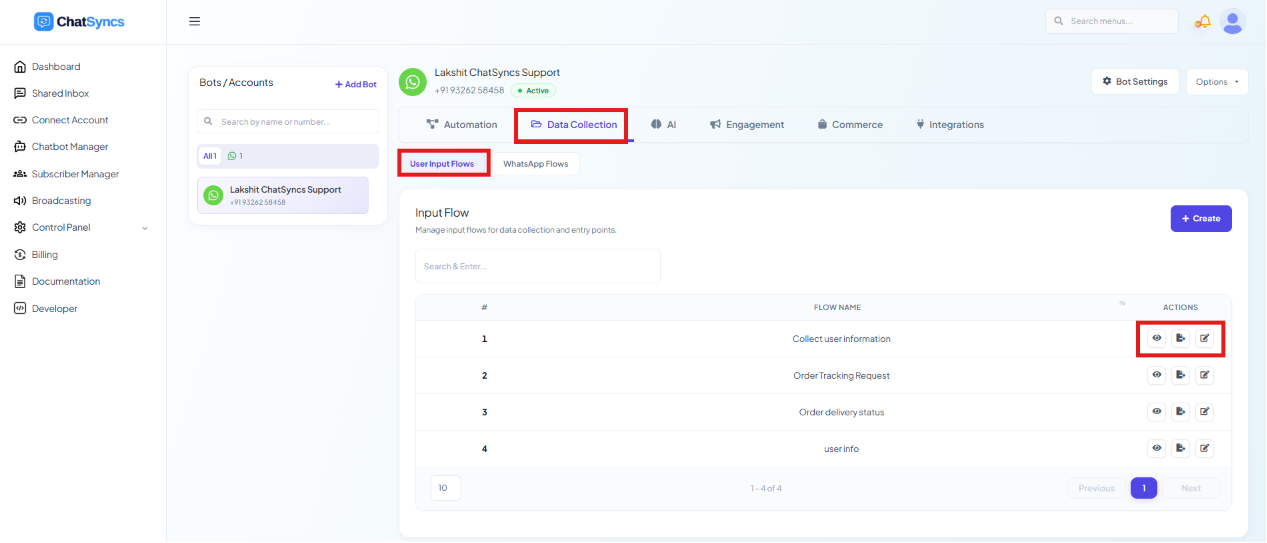The image size is (1267, 543).
Task: Edit user info flow
Action: [x=1205, y=448]
